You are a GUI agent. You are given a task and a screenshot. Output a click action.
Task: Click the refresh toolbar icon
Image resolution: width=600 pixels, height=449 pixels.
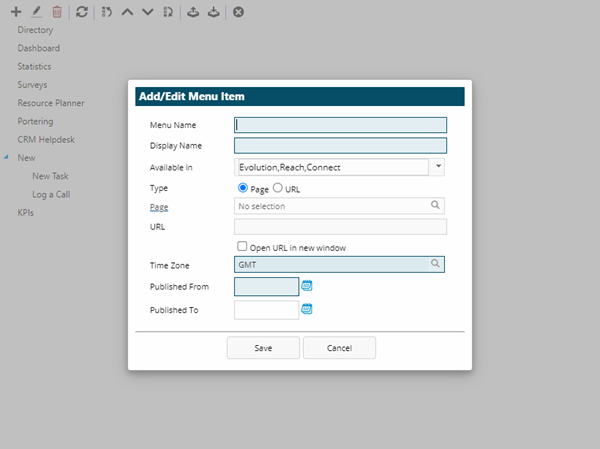(82, 12)
